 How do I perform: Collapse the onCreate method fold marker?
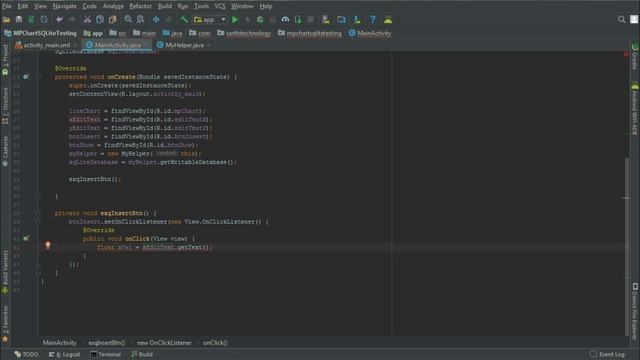pyautogui.click(x=38, y=77)
